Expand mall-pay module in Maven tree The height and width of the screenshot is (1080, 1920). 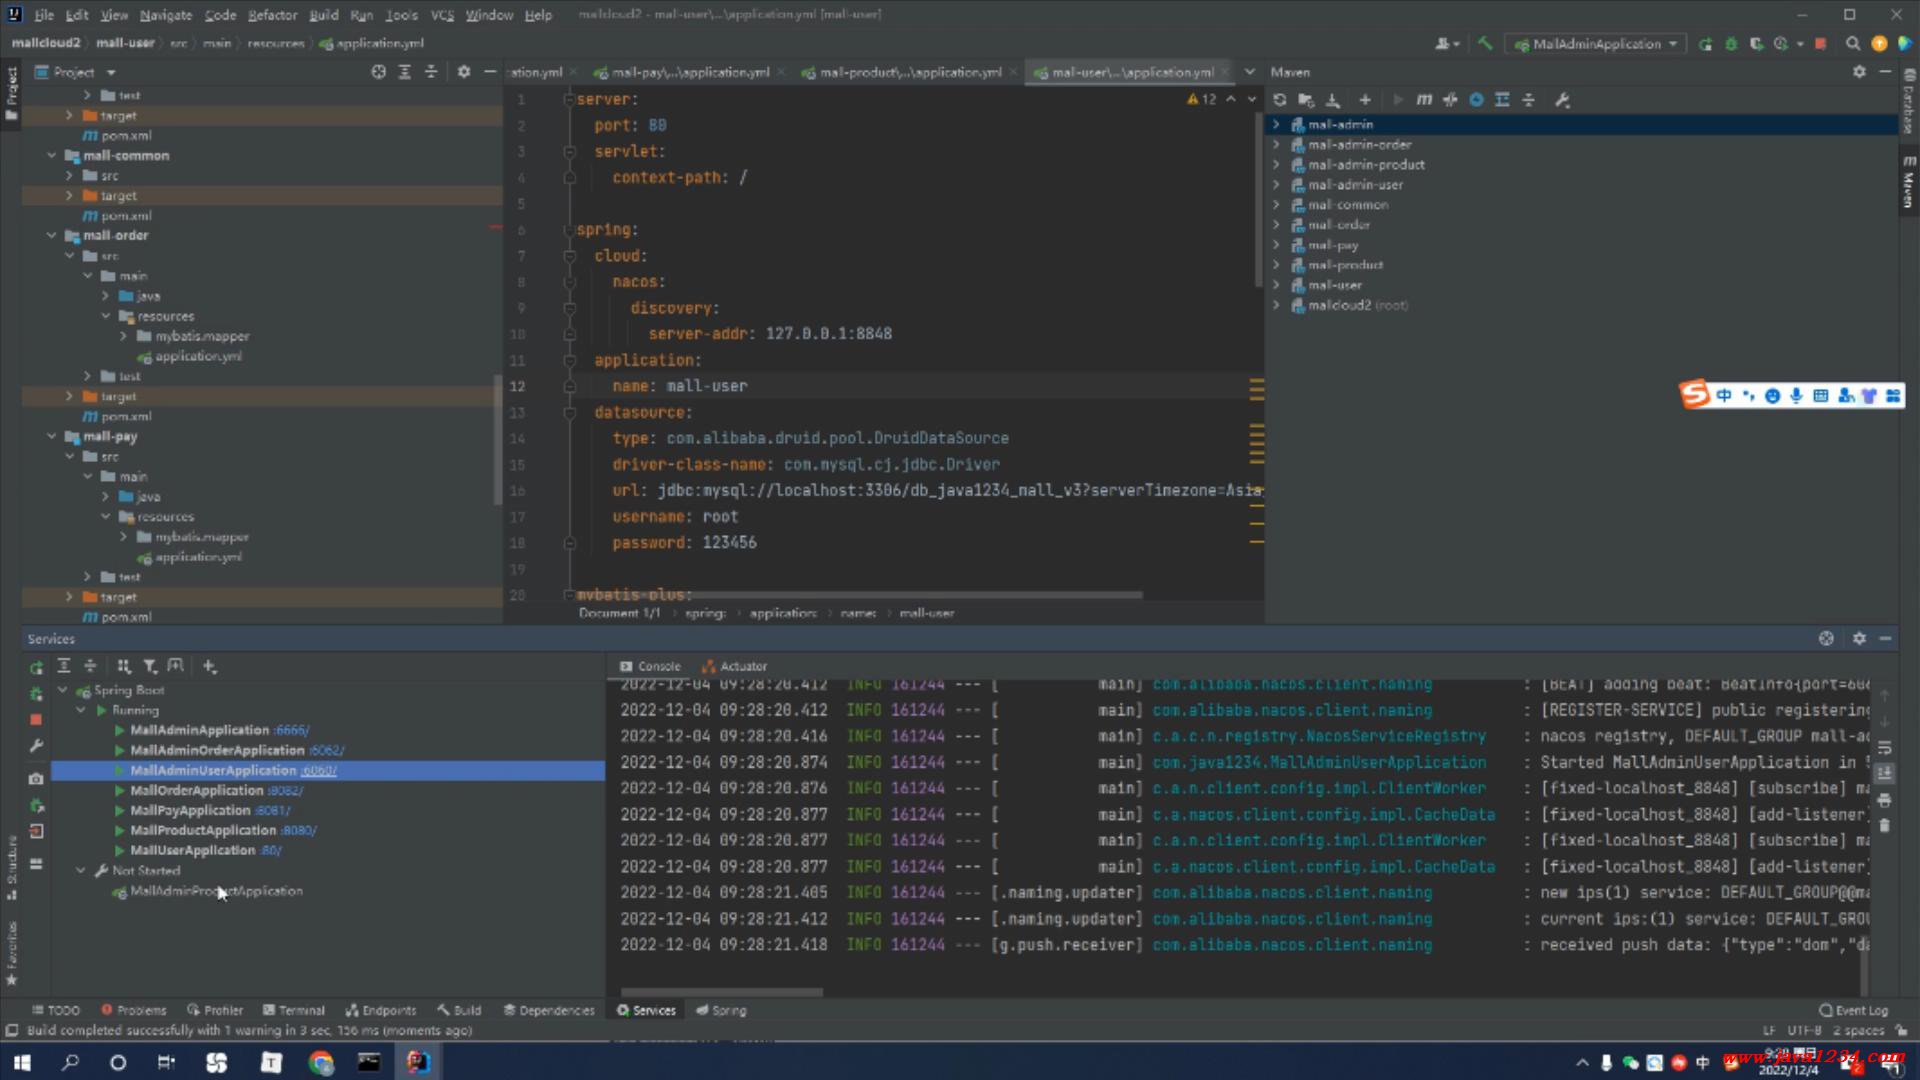1276,245
